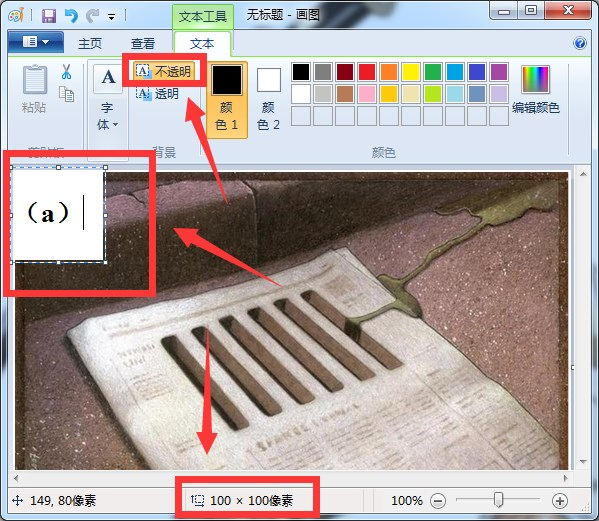Pick the gold color swatch
This screenshot has width=599, height=521.
pos(389,94)
